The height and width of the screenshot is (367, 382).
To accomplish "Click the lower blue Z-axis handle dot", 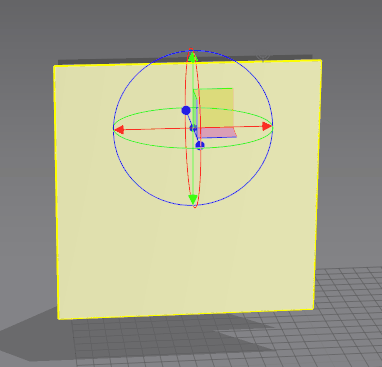I will pos(200,145).
